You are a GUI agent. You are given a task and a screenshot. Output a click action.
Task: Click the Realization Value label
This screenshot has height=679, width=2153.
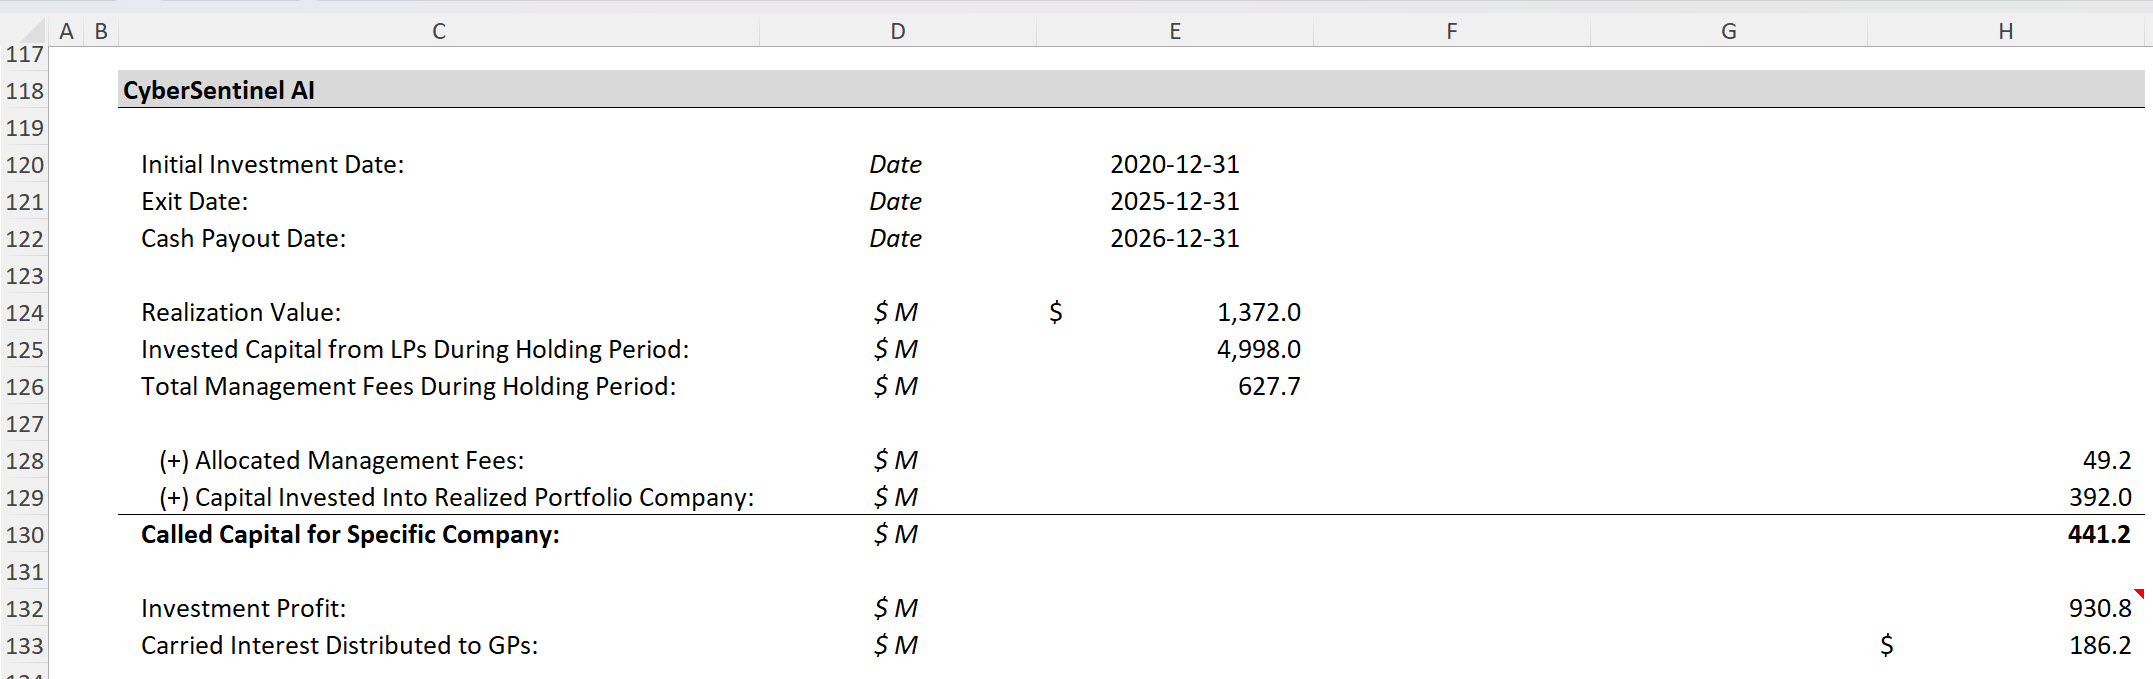pos(241,312)
